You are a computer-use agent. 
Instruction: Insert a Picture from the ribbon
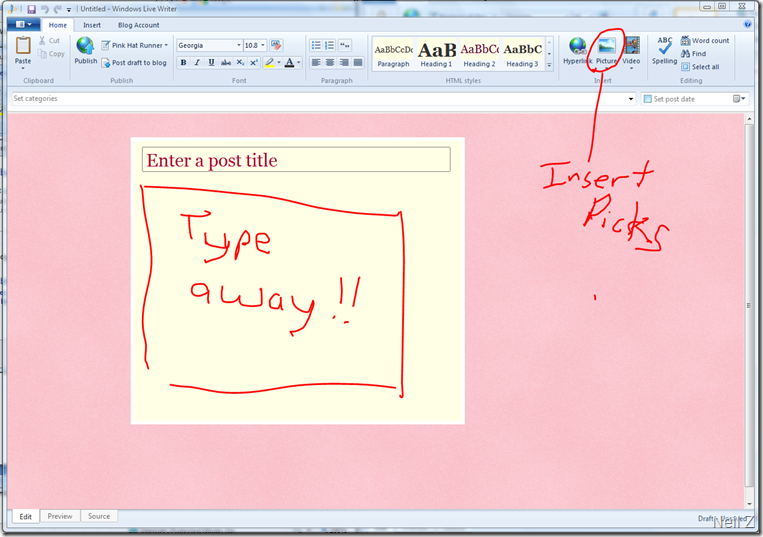pos(606,46)
